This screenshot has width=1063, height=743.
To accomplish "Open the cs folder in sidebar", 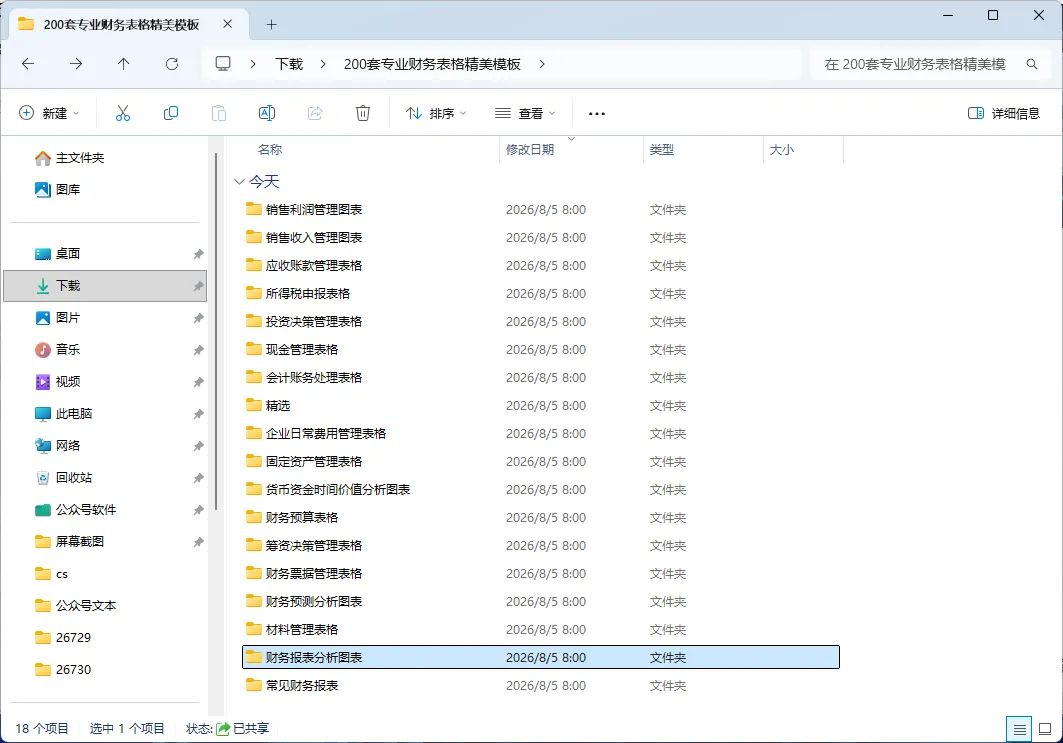I will pos(105,574).
